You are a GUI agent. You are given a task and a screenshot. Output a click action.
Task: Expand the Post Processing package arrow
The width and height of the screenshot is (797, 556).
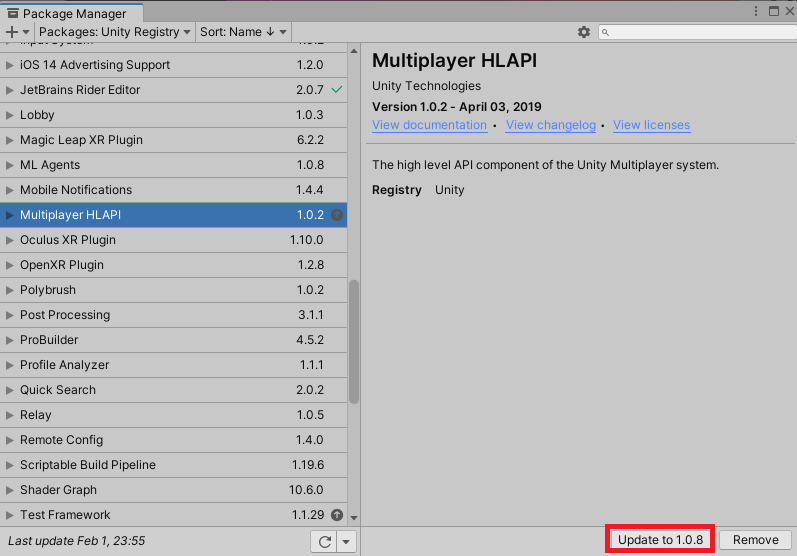coord(9,315)
